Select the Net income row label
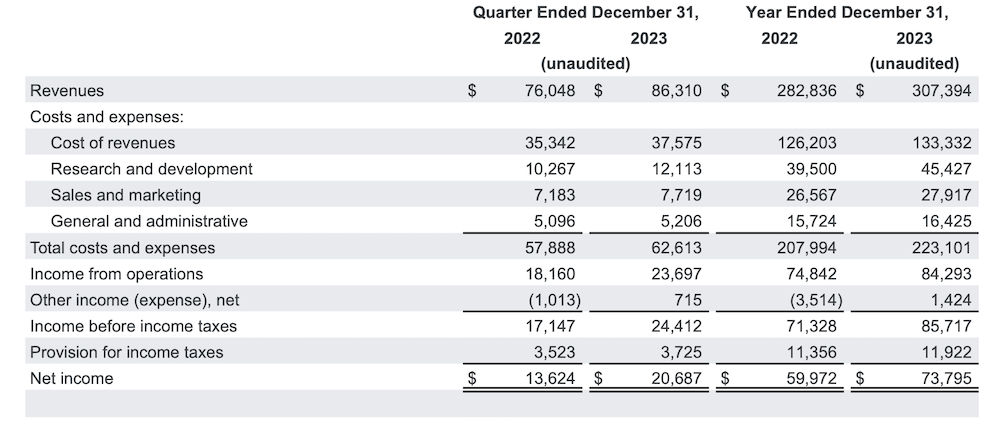Screen dimensions: 1000x421 click(72, 379)
